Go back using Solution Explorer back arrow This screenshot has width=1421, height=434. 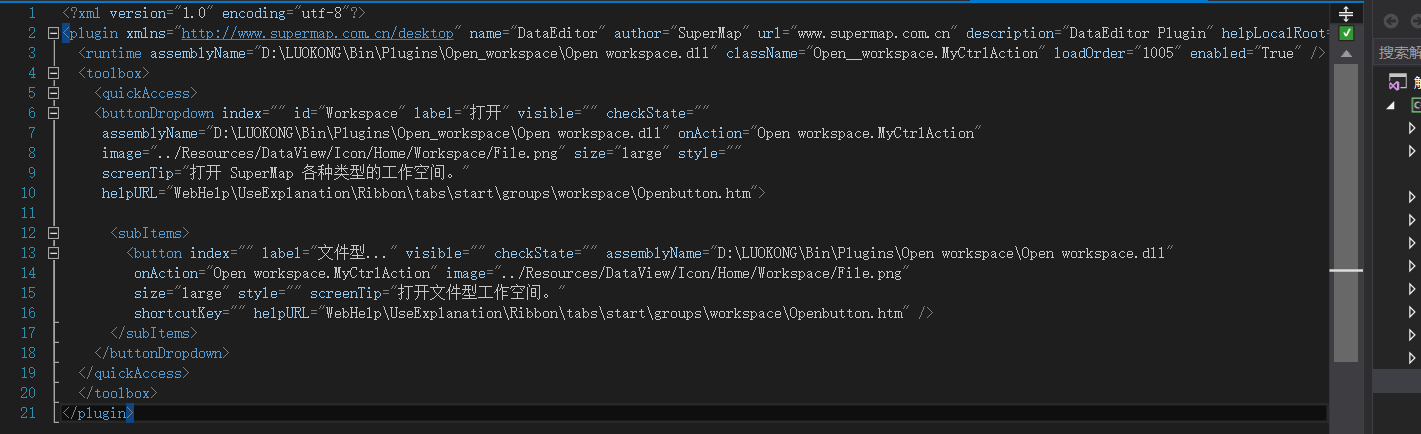pyautogui.click(x=1391, y=21)
